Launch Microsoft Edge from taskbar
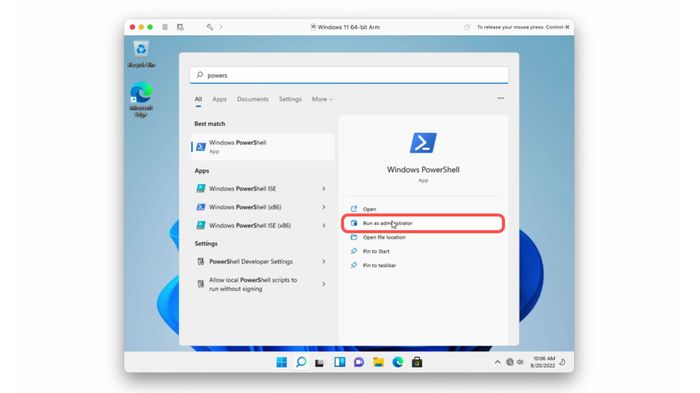This screenshot has height=393, width=700. click(398, 362)
